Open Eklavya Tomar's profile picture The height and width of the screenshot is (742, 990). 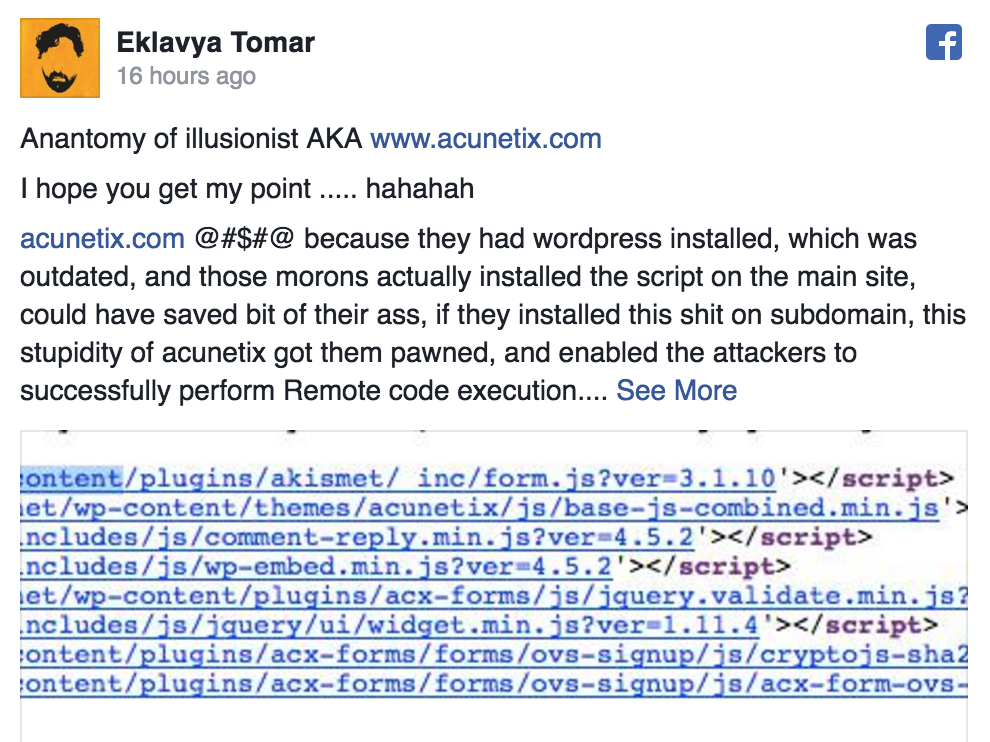coord(60,58)
